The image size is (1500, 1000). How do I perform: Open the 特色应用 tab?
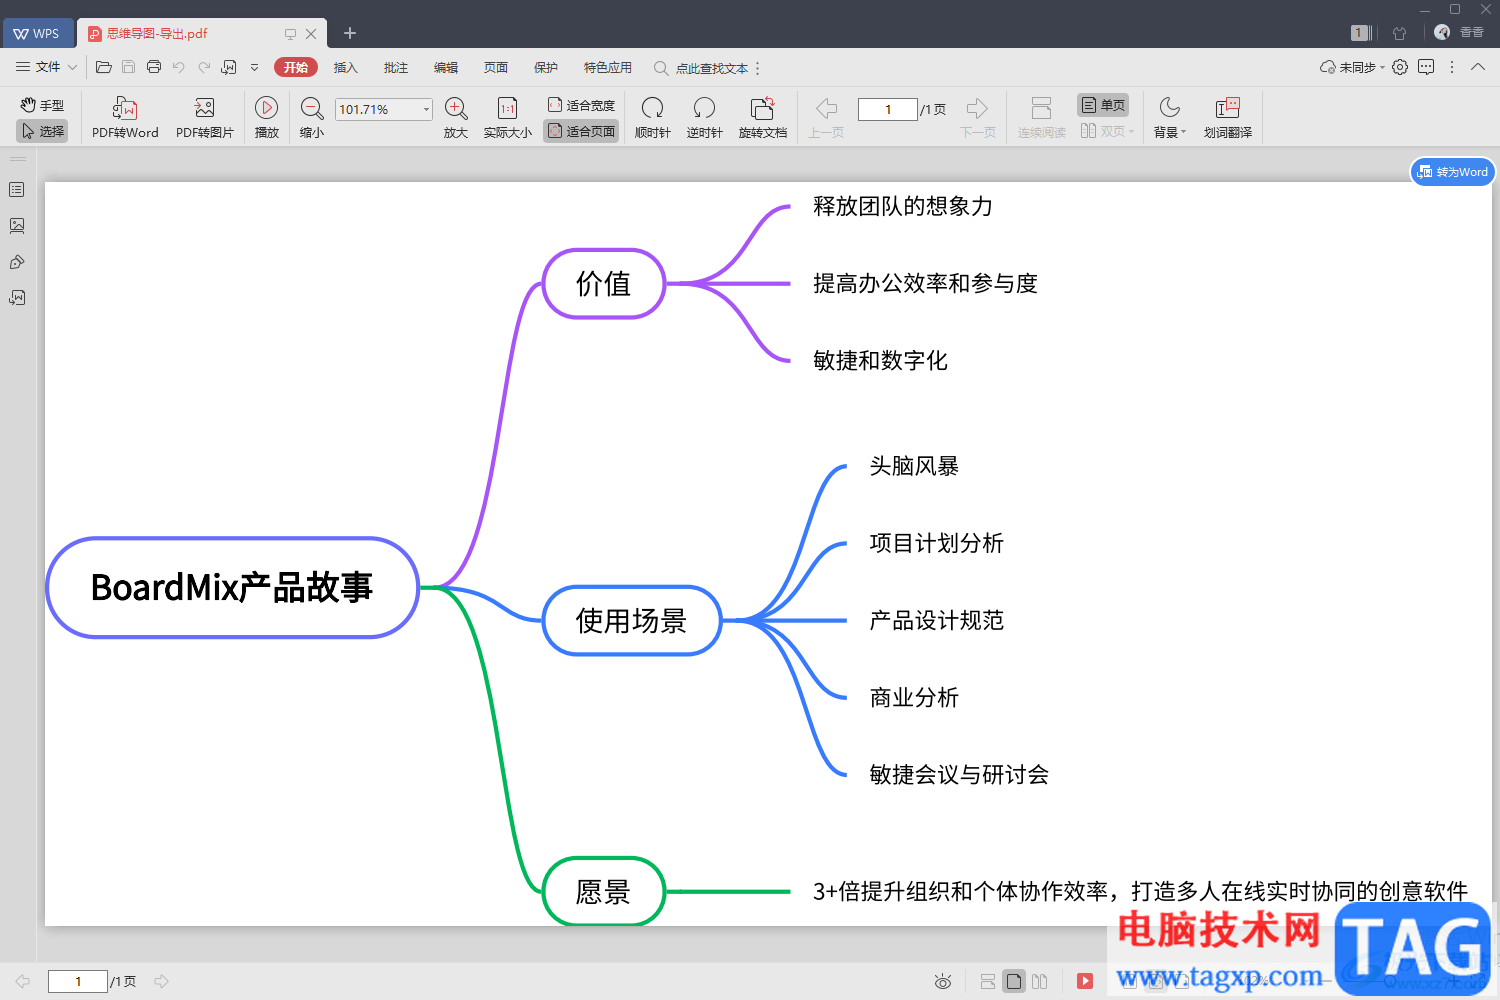tap(607, 67)
